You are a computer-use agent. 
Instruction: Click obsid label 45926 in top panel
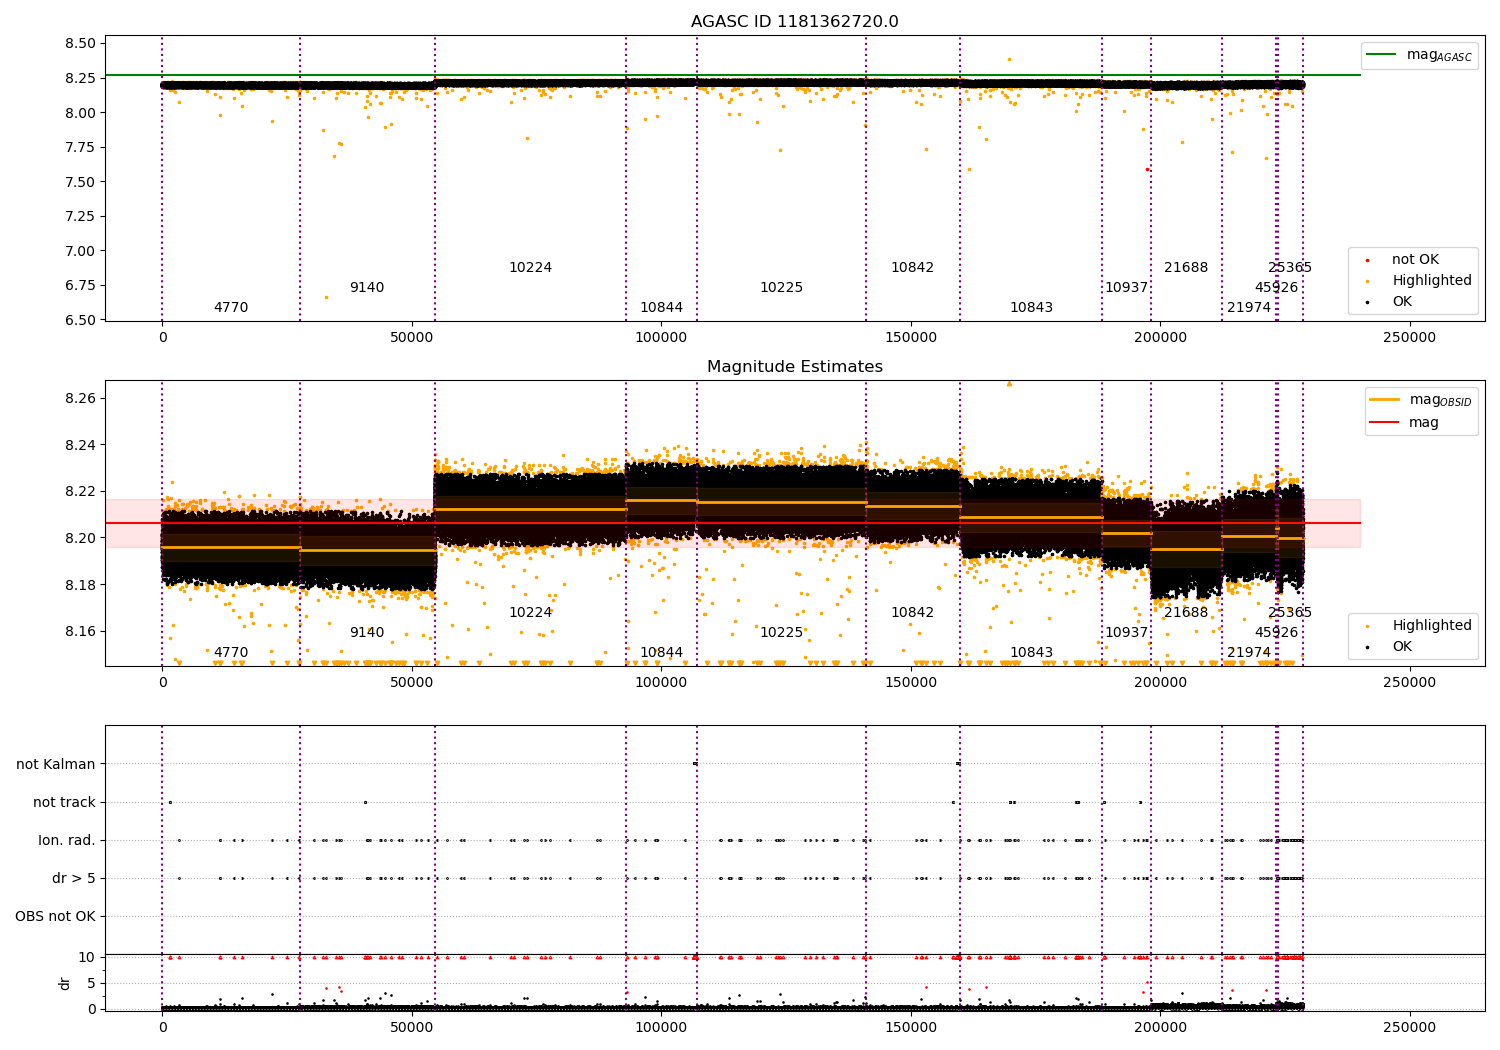pos(1276,287)
